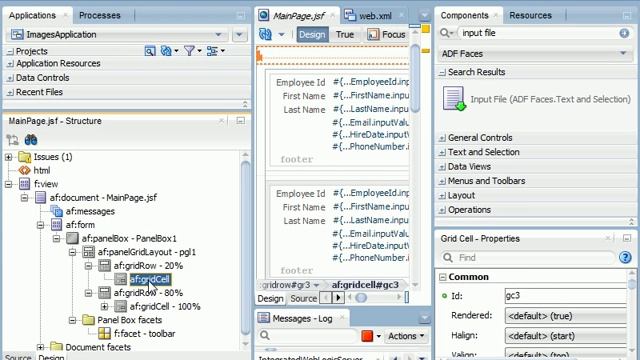Image resolution: width=640 pixels, height=360 pixels.
Task: Click the Id field containing gc3
Action: tap(566, 296)
